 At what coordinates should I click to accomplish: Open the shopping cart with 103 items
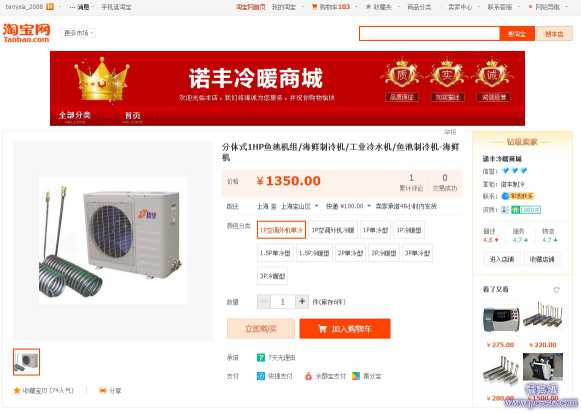pos(331,7)
